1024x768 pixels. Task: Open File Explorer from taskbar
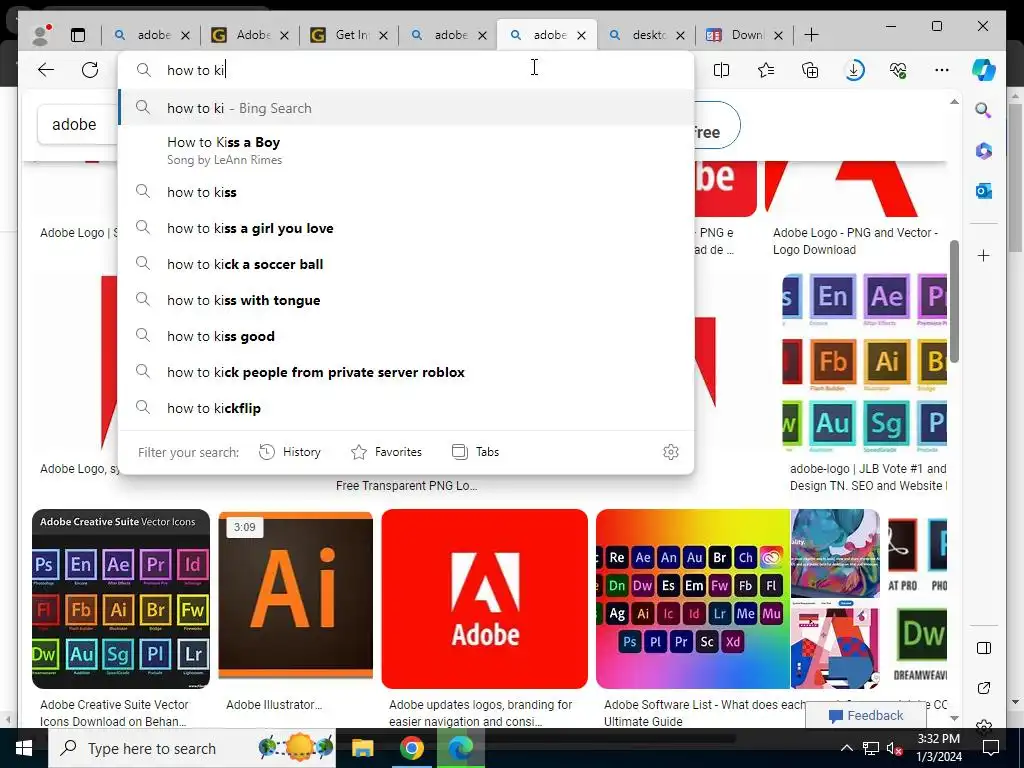[362, 748]
